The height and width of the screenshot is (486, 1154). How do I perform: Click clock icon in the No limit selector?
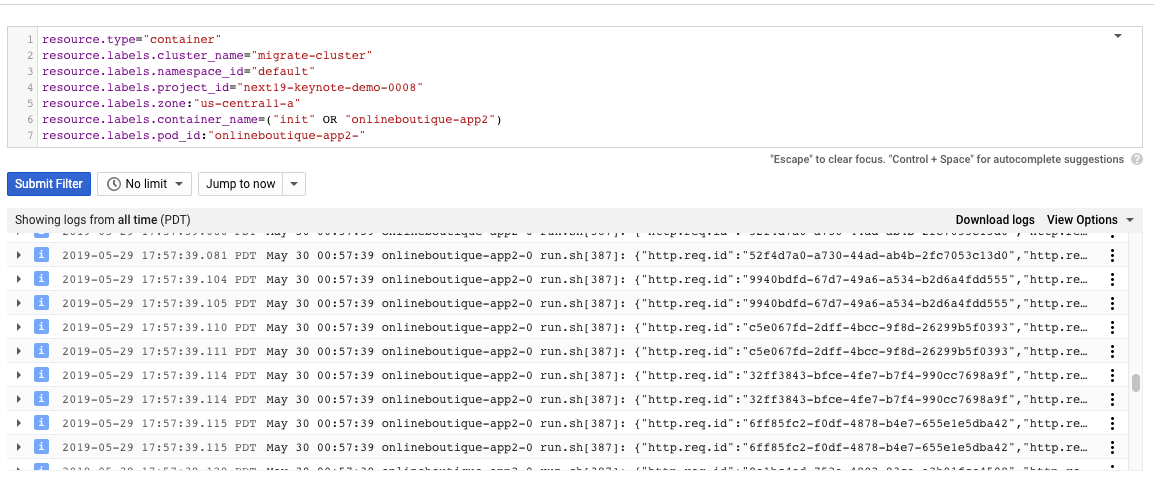point(114,184)
